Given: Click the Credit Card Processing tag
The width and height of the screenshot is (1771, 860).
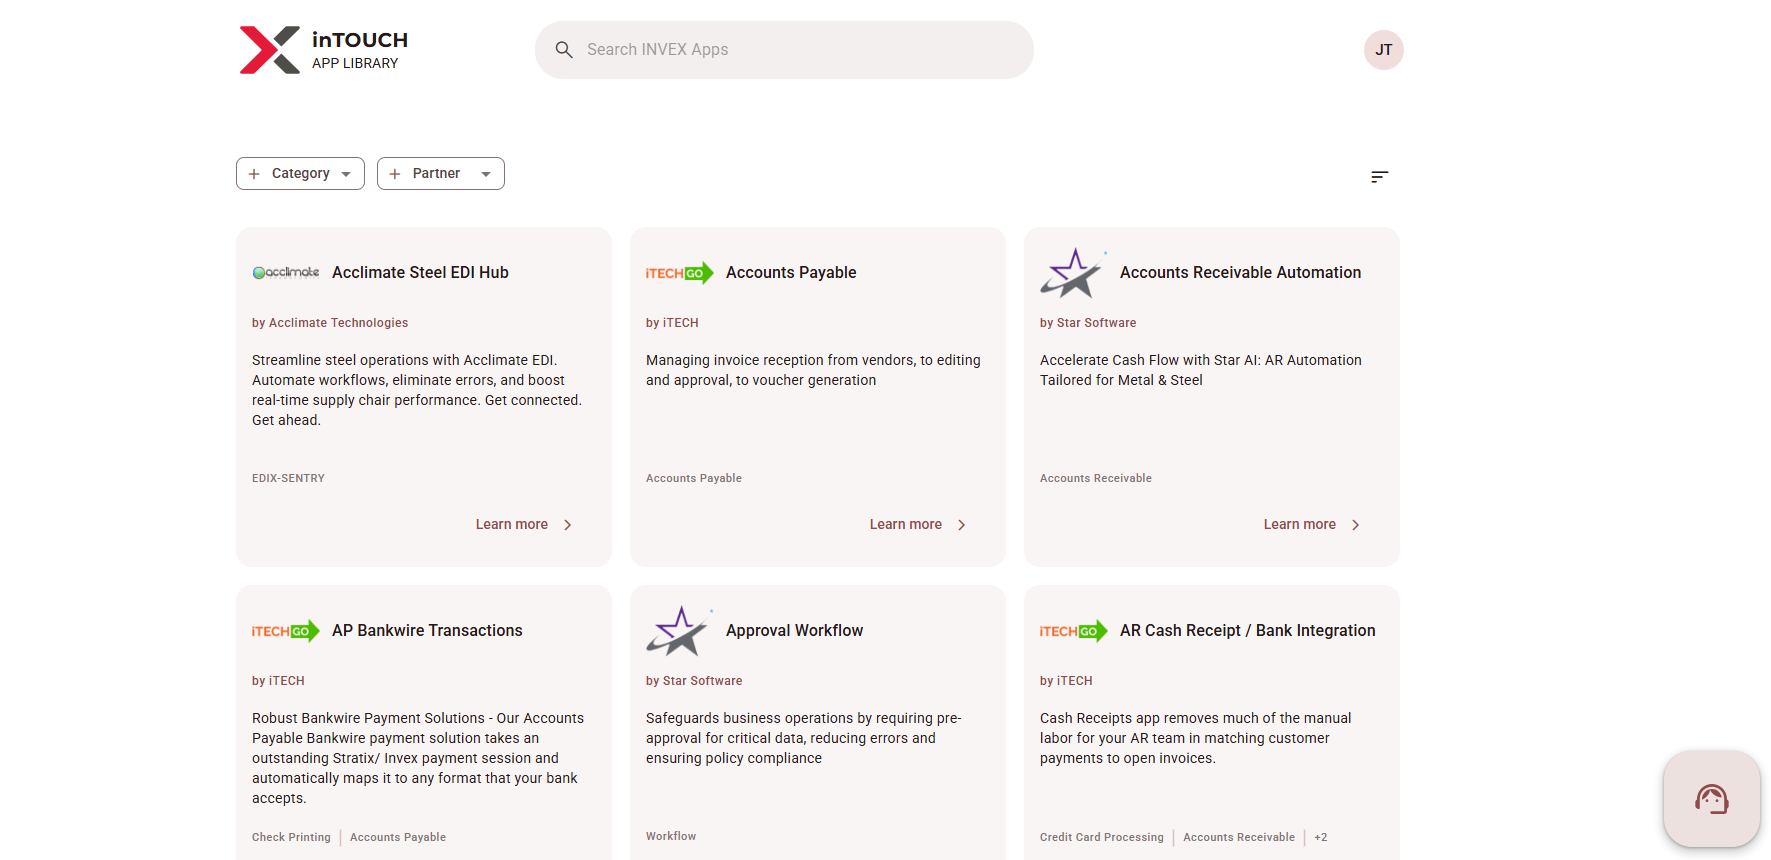Looking at the screenshot, I should [1102, 837].
